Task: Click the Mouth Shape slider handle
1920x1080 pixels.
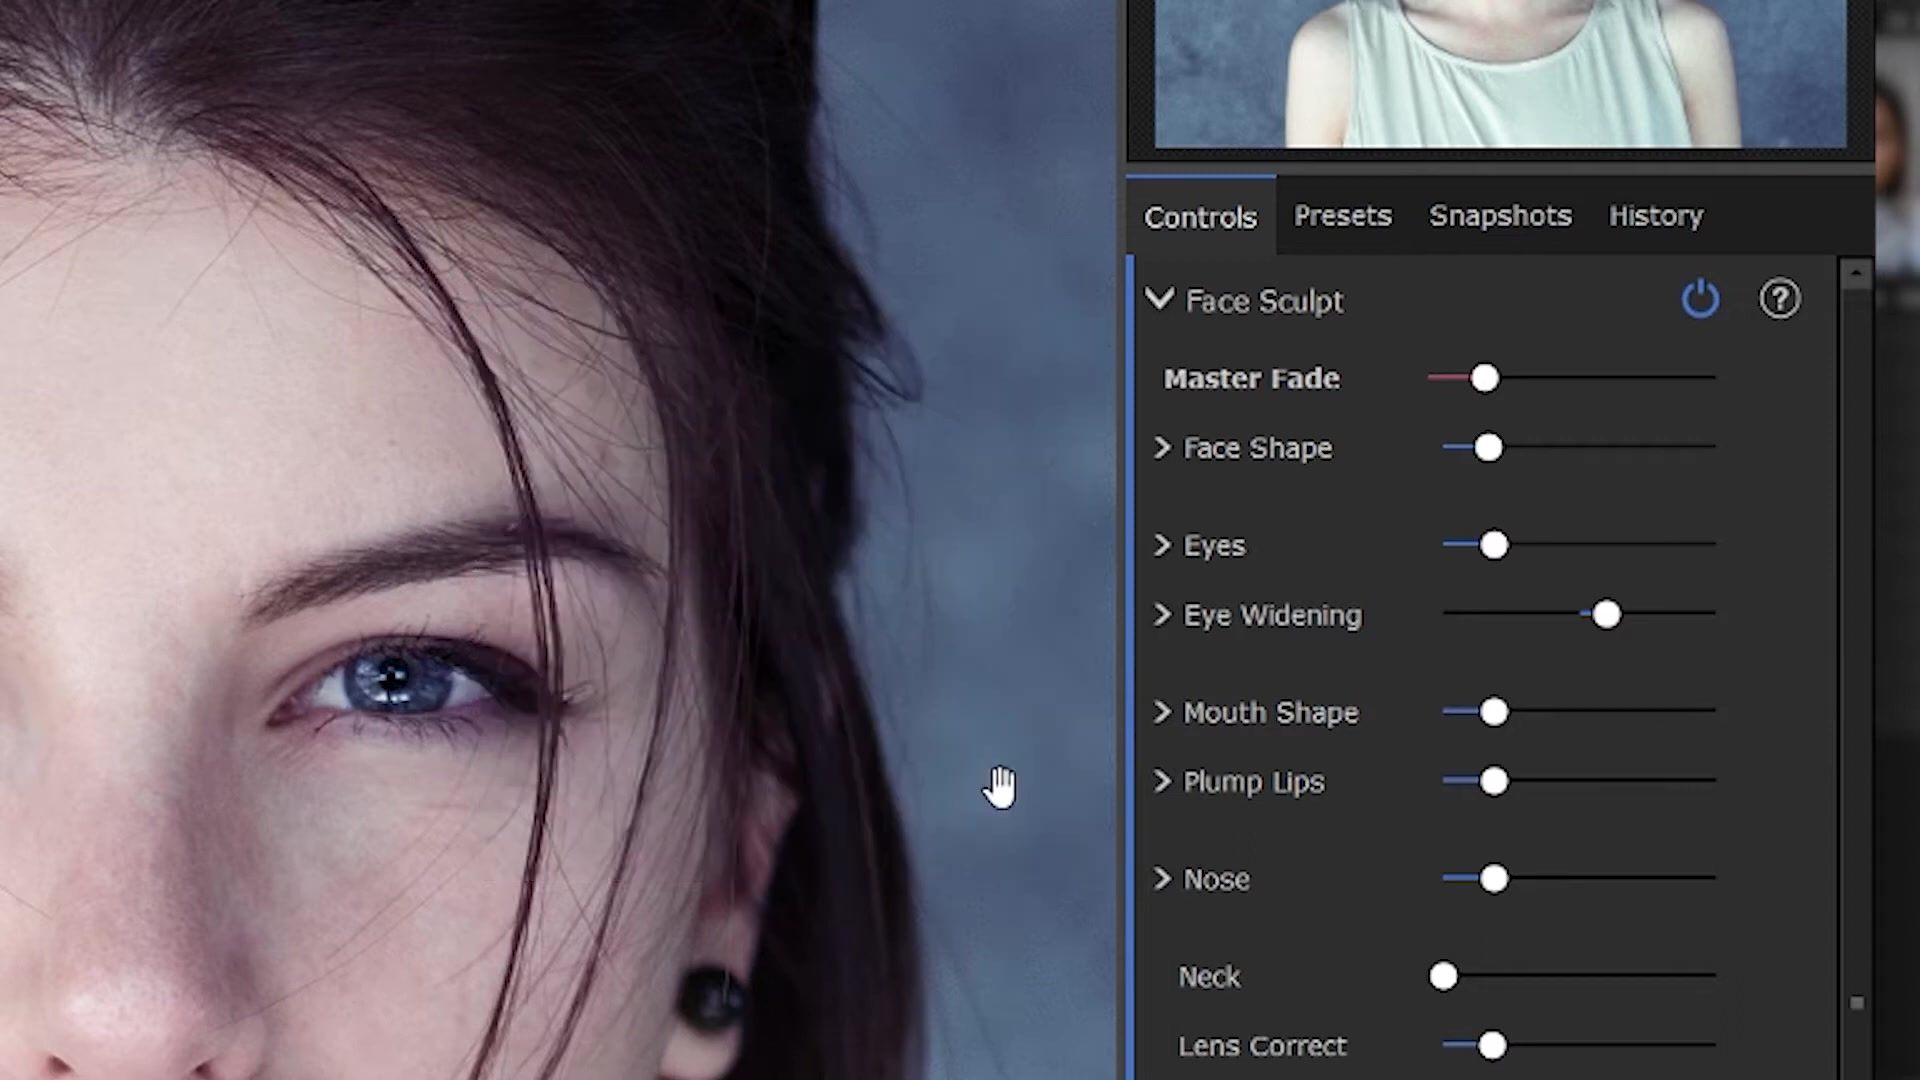Action: [1494, 712]
